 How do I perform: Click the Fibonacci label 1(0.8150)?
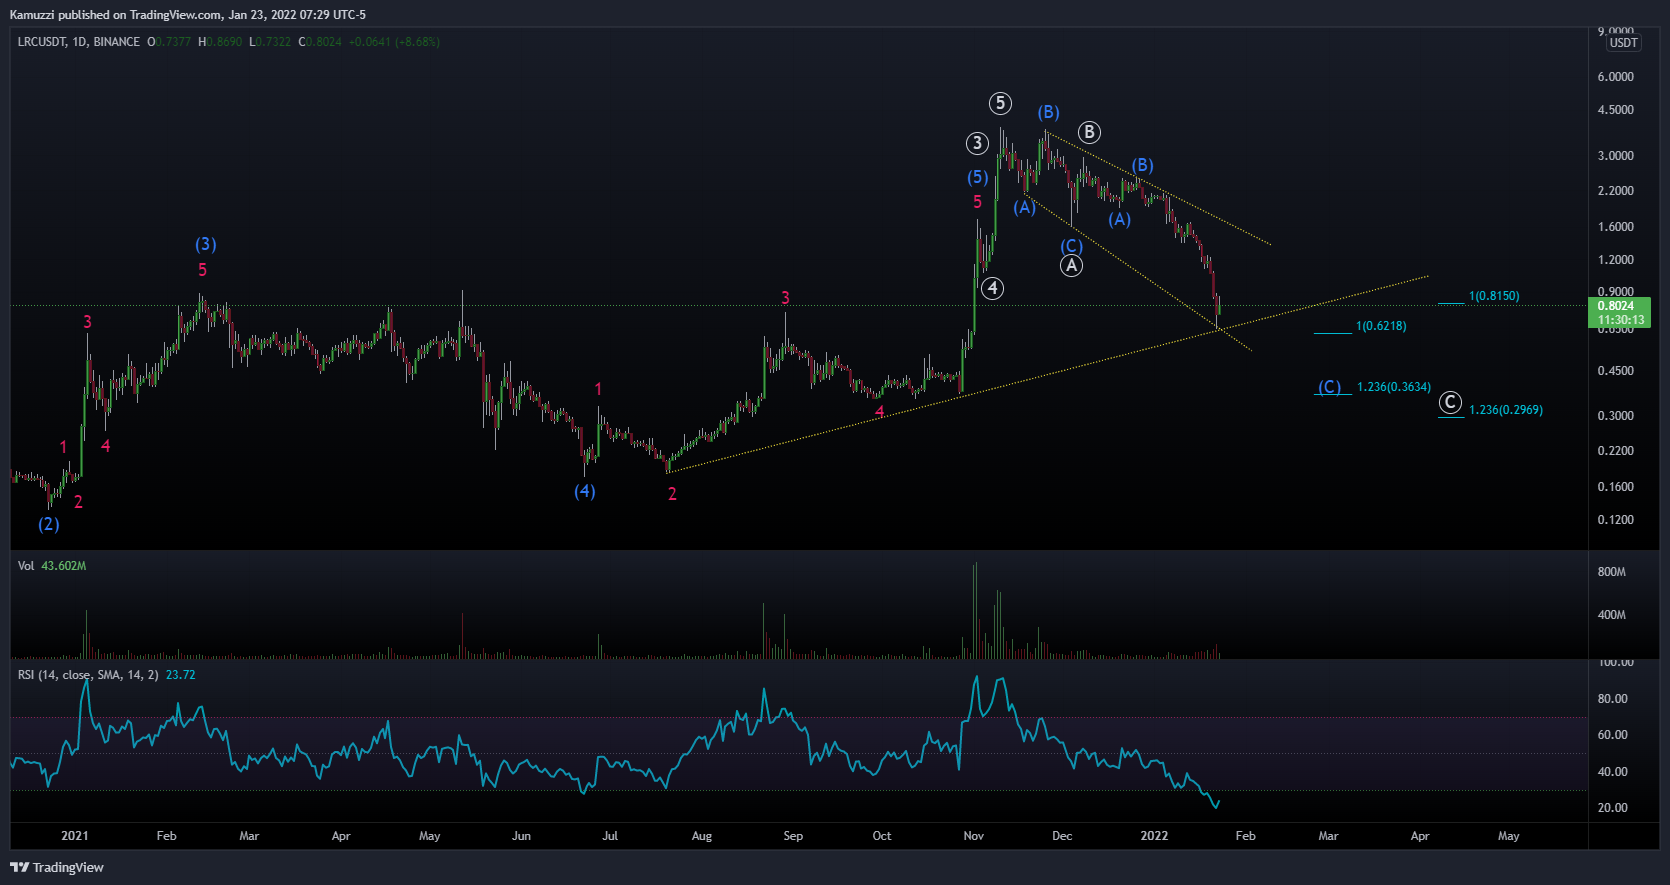(1494, 296)
